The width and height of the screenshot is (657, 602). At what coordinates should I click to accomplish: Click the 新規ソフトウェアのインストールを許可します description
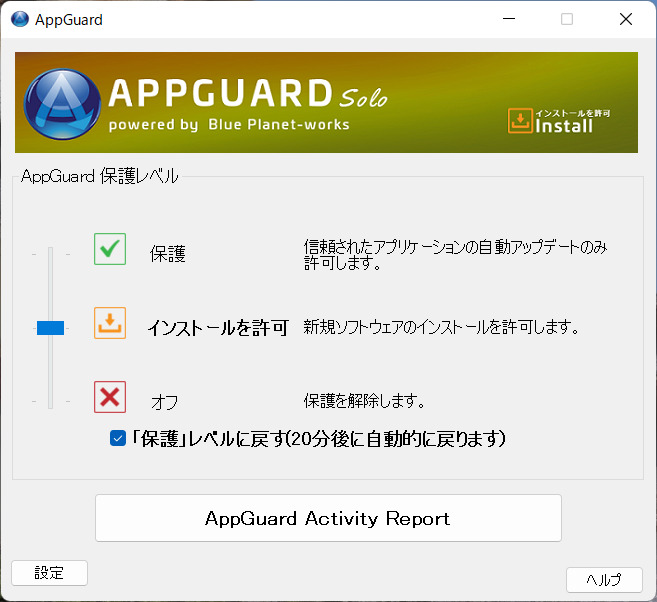coord(441,327)
